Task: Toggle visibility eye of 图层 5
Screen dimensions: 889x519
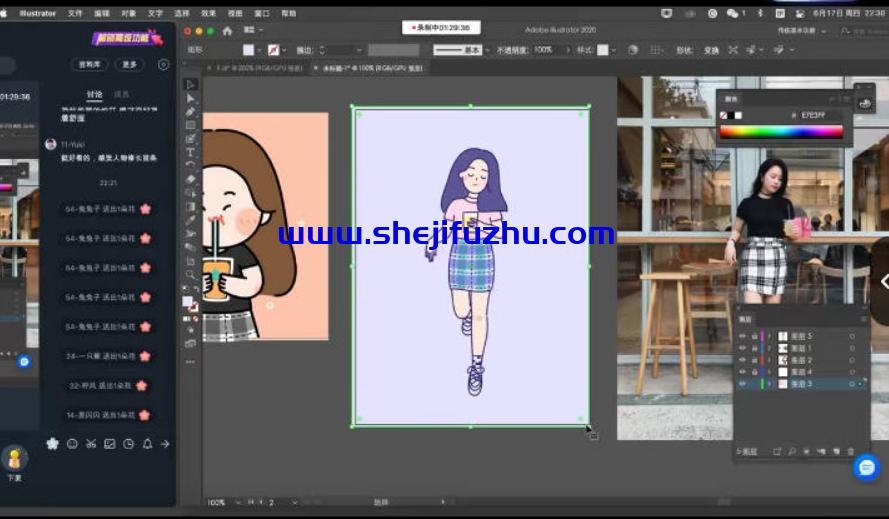Action: [742, 336]
